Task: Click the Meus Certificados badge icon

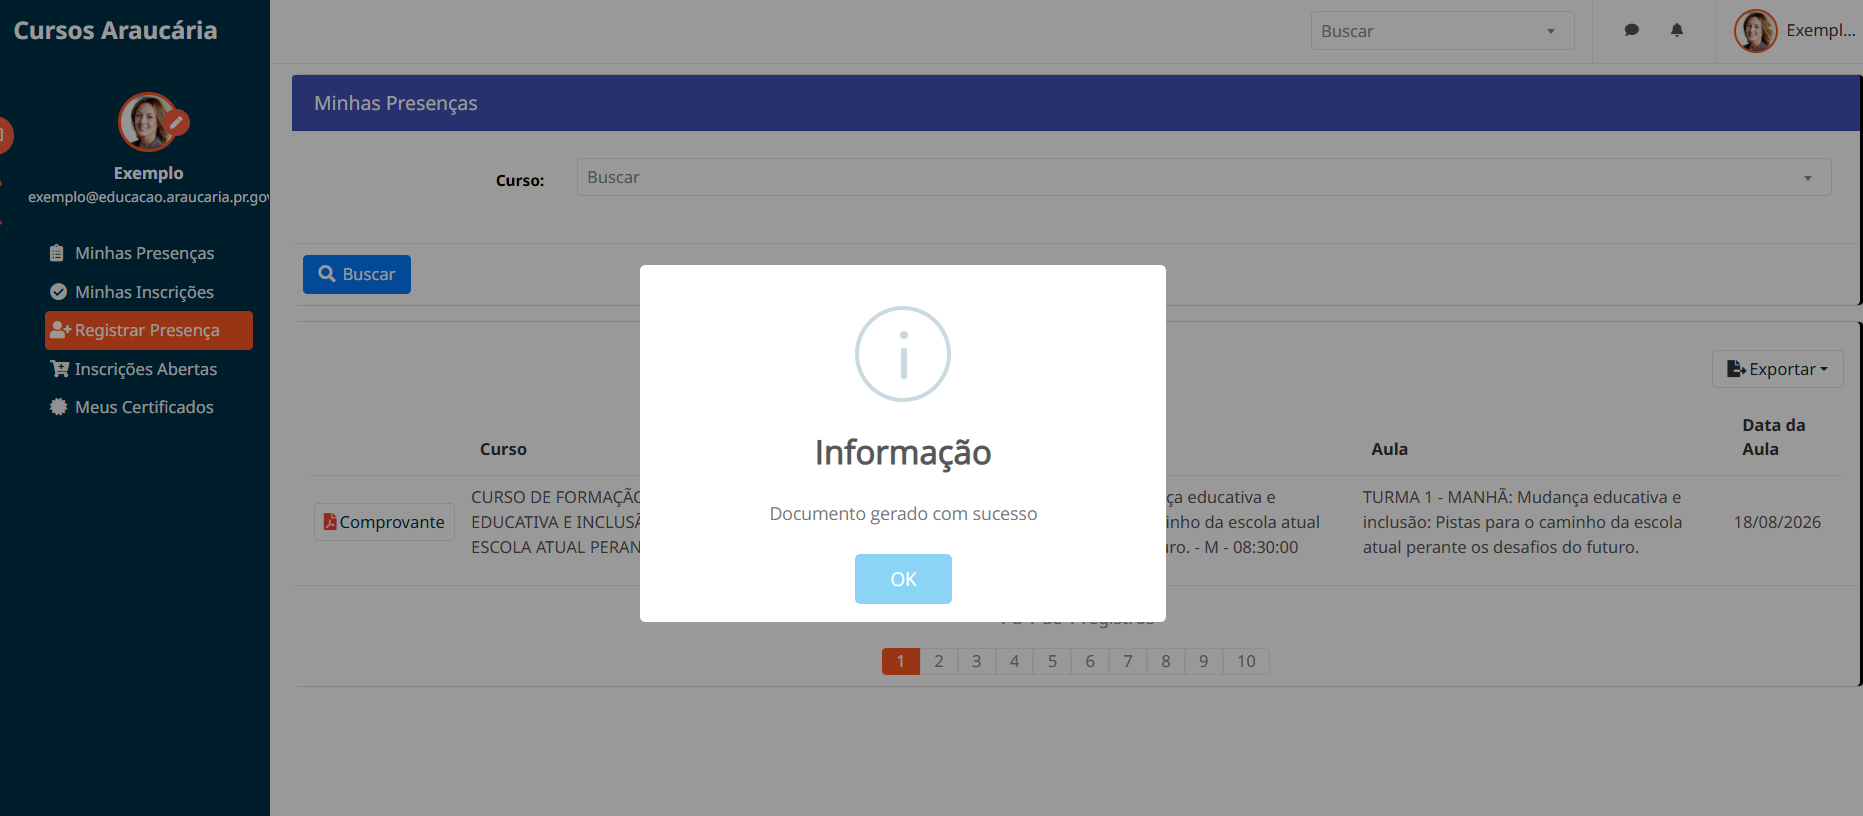Action: pyautogui.click(x=59, y=407)
